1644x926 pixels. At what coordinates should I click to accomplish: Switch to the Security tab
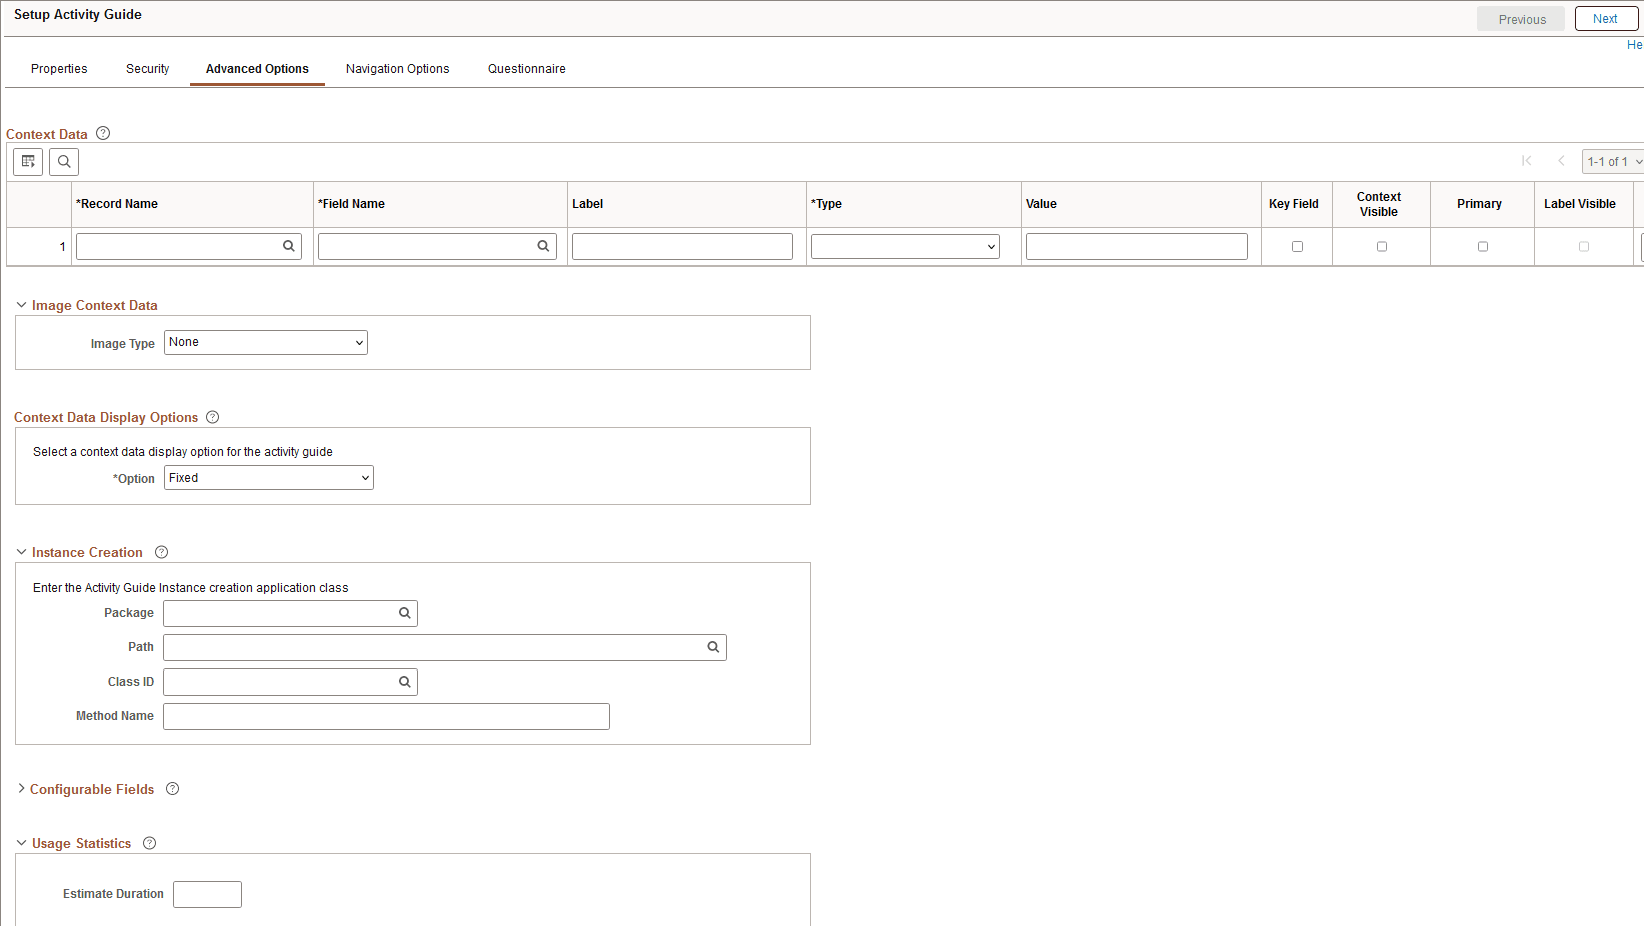[x=147, y=68]
